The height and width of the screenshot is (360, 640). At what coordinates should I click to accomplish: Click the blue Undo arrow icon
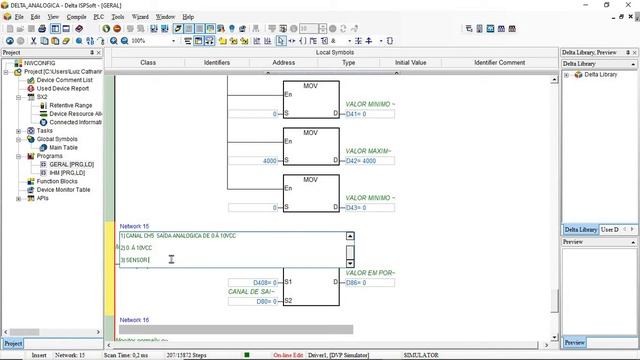[x=10, y=41]
